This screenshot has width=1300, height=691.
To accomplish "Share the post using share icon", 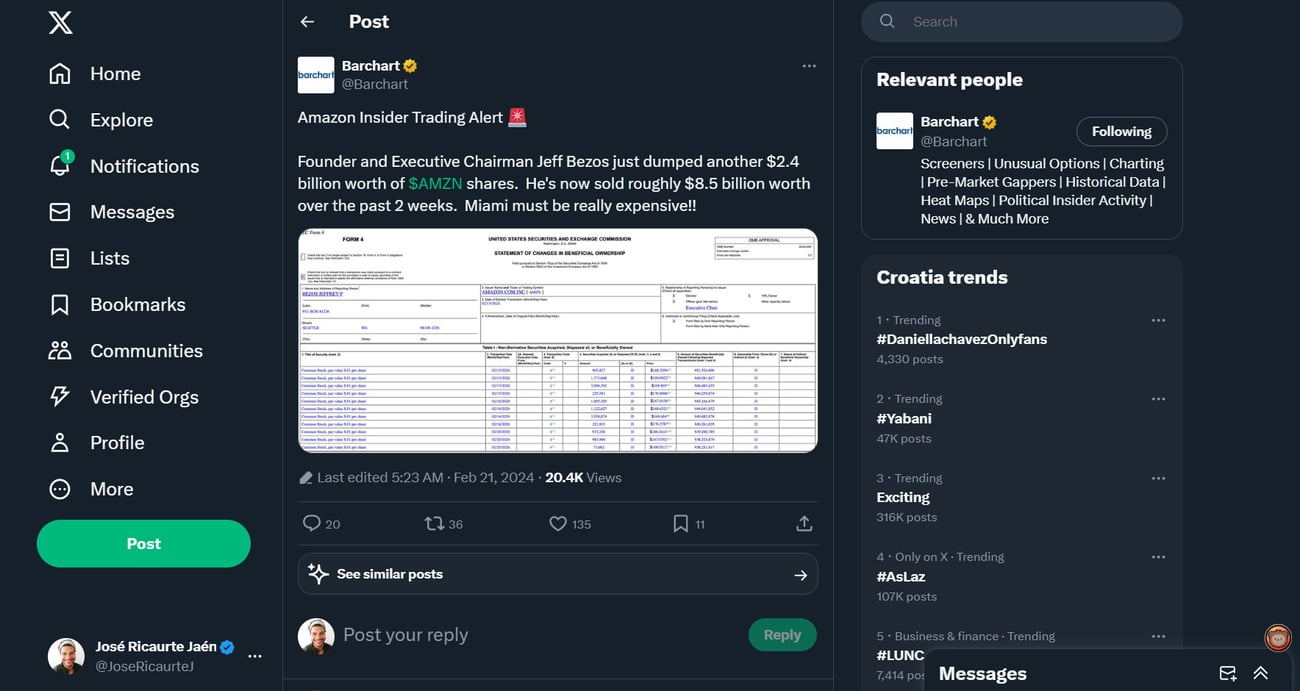I will click(804, 523).
